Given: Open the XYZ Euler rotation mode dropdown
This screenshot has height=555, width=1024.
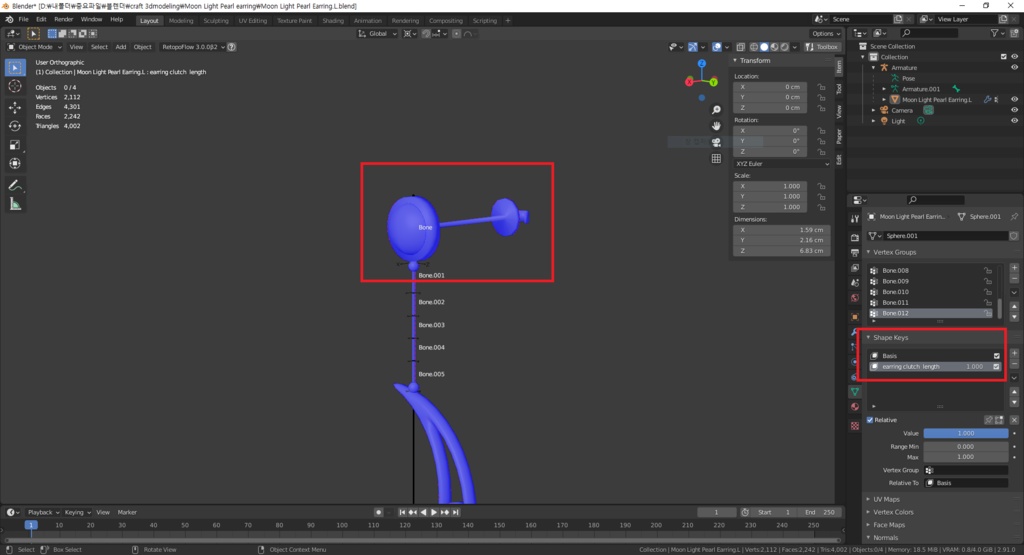Looking at the screenshot, I should [x=782, y=164].
